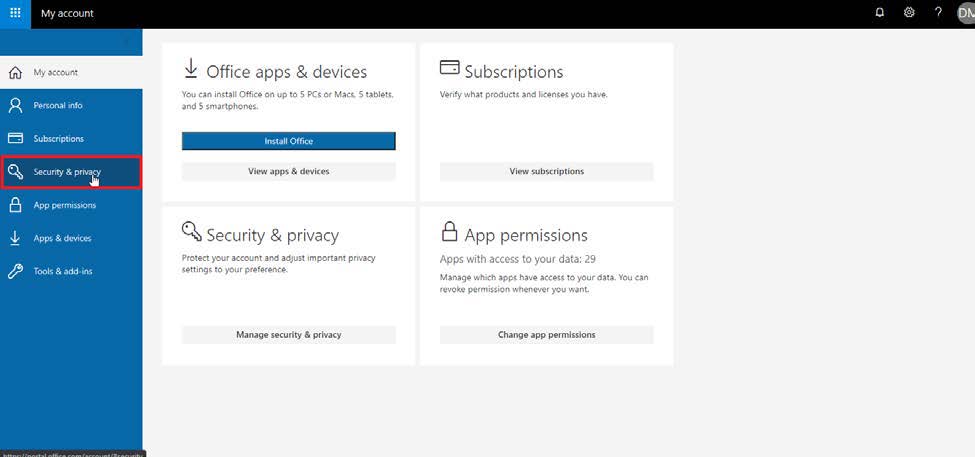Open the DM account avatar
Screen dimensions: 975x457
point(966,13)
